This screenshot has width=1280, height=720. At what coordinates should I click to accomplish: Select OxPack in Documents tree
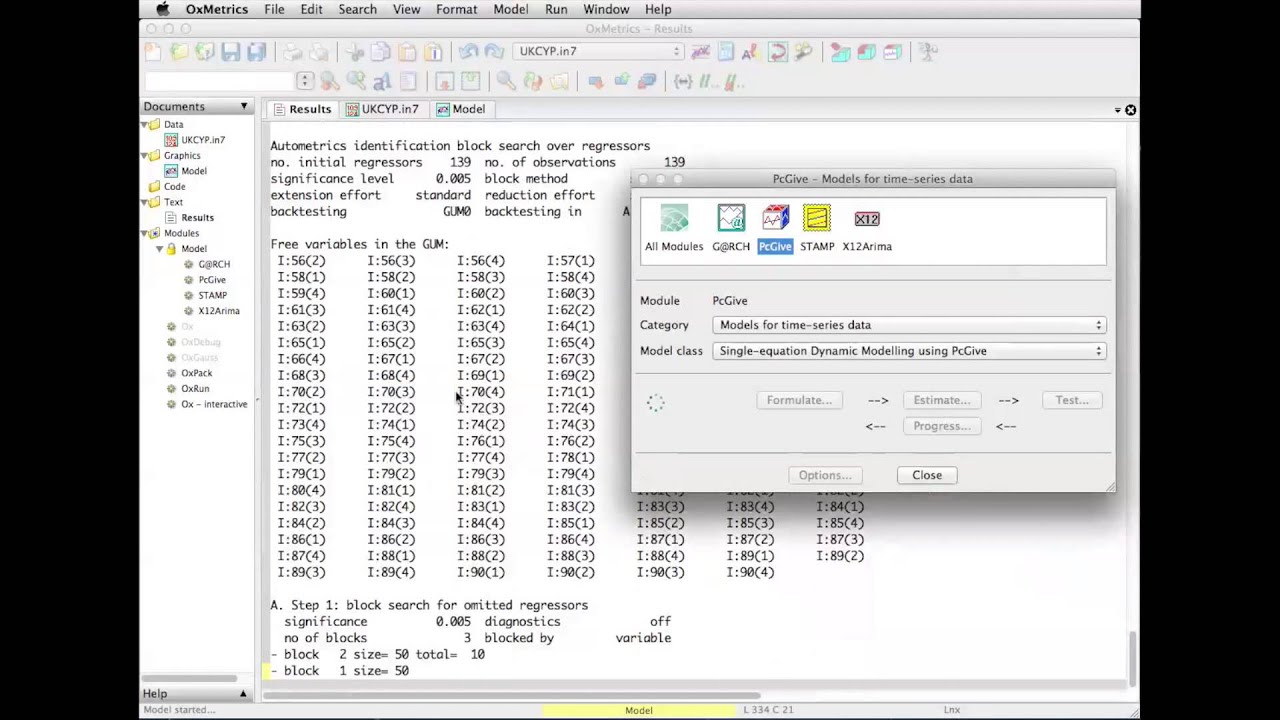(x=197, y=373)
